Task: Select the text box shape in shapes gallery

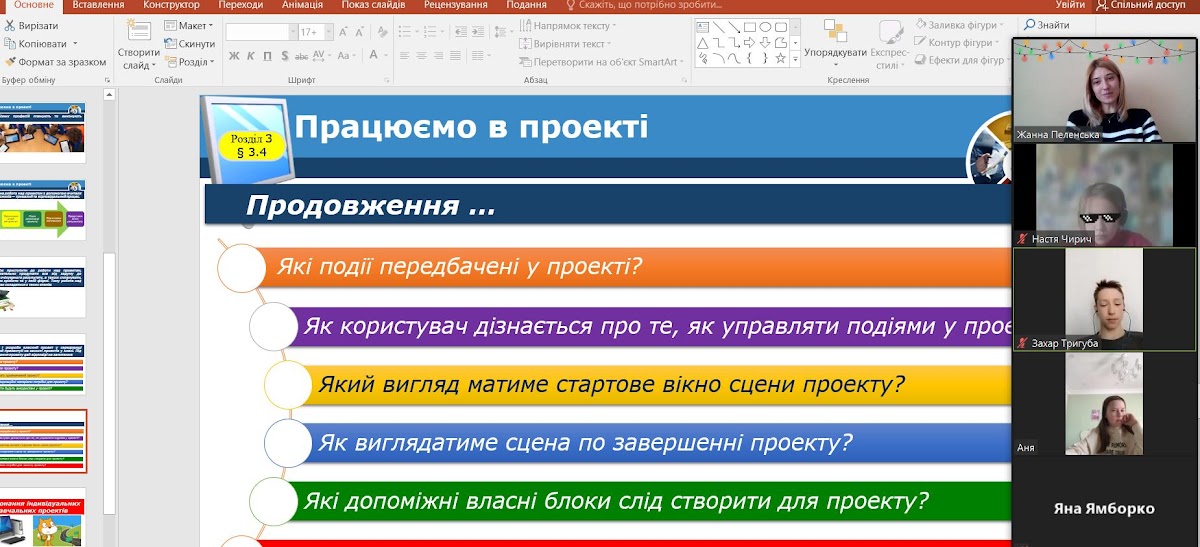Action: click(x=703, y=26)
